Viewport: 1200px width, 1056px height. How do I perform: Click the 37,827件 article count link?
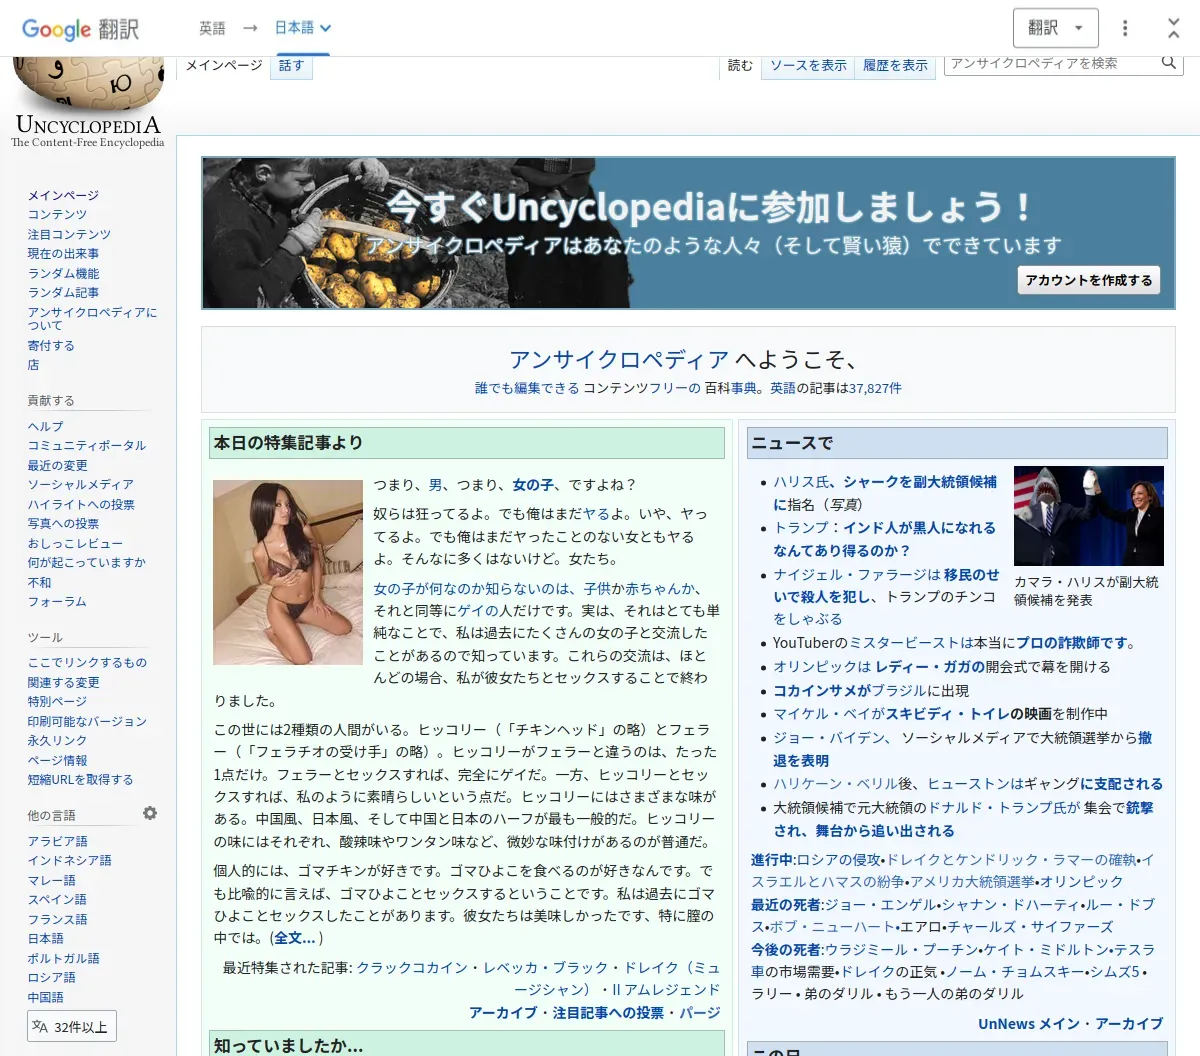(875, 388)
